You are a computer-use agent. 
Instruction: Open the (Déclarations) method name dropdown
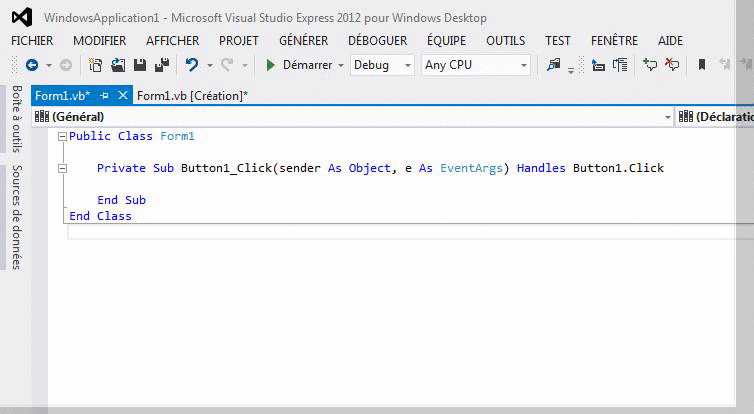pyautogui.click(x=715, y=117)
